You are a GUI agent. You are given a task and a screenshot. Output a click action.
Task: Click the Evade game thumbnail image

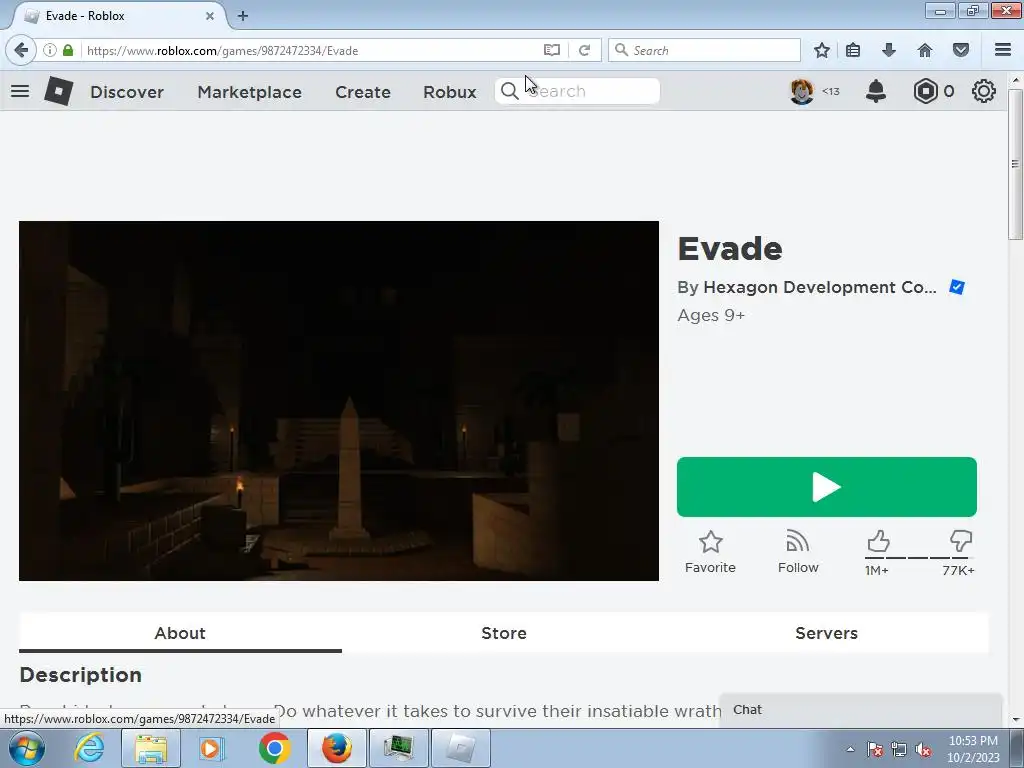tap(339, 401)
